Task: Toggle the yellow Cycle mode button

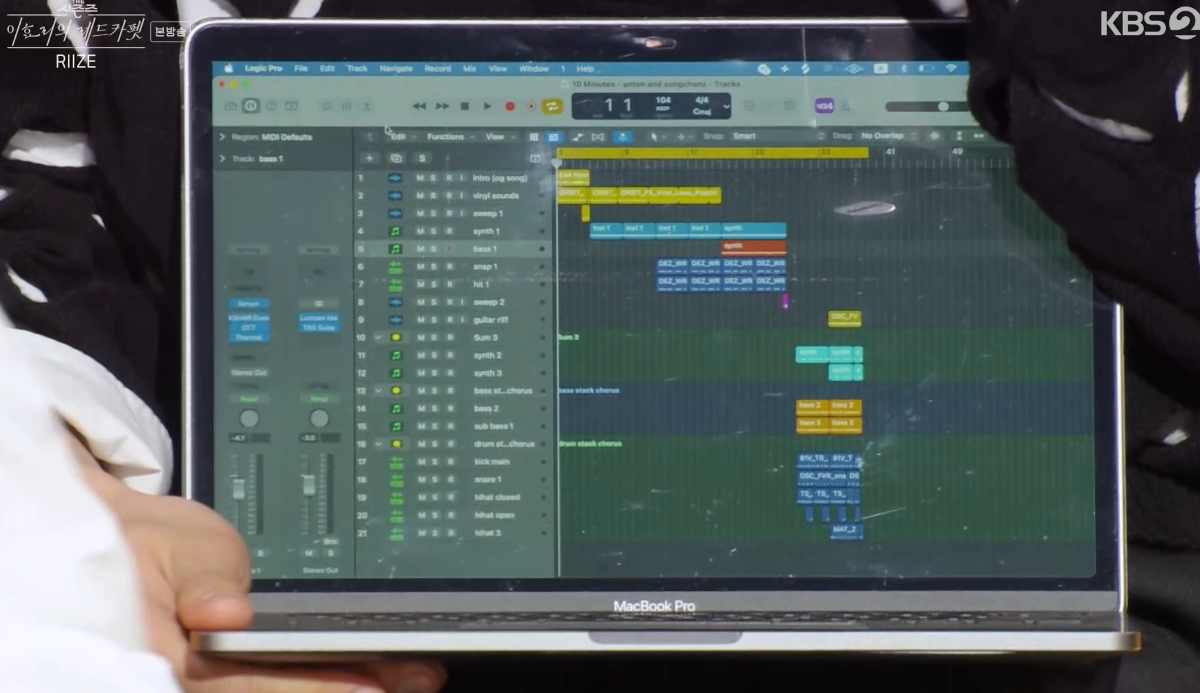Action: coord(552,106)
